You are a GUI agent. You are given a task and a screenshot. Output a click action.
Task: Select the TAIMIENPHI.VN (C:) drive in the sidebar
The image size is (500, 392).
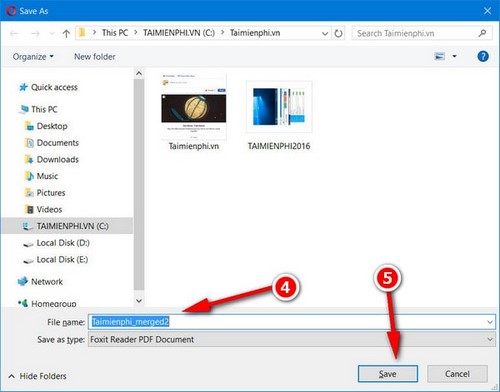pyautogui.click(x=67, y=226)
